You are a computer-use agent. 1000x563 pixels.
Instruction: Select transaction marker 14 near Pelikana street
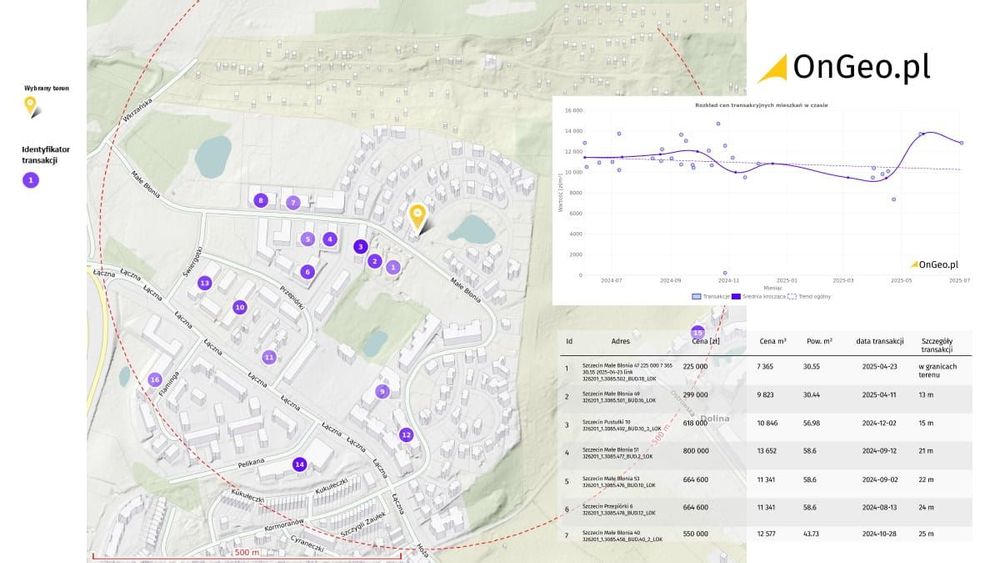pyautogui.click(x=299, y=464)
